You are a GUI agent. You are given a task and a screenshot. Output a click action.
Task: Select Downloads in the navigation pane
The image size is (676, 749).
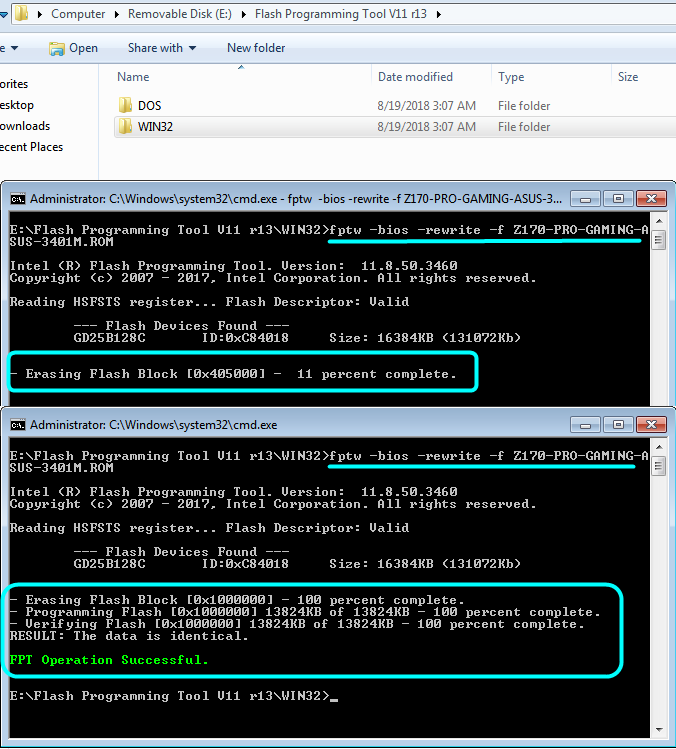click(25, 126)
